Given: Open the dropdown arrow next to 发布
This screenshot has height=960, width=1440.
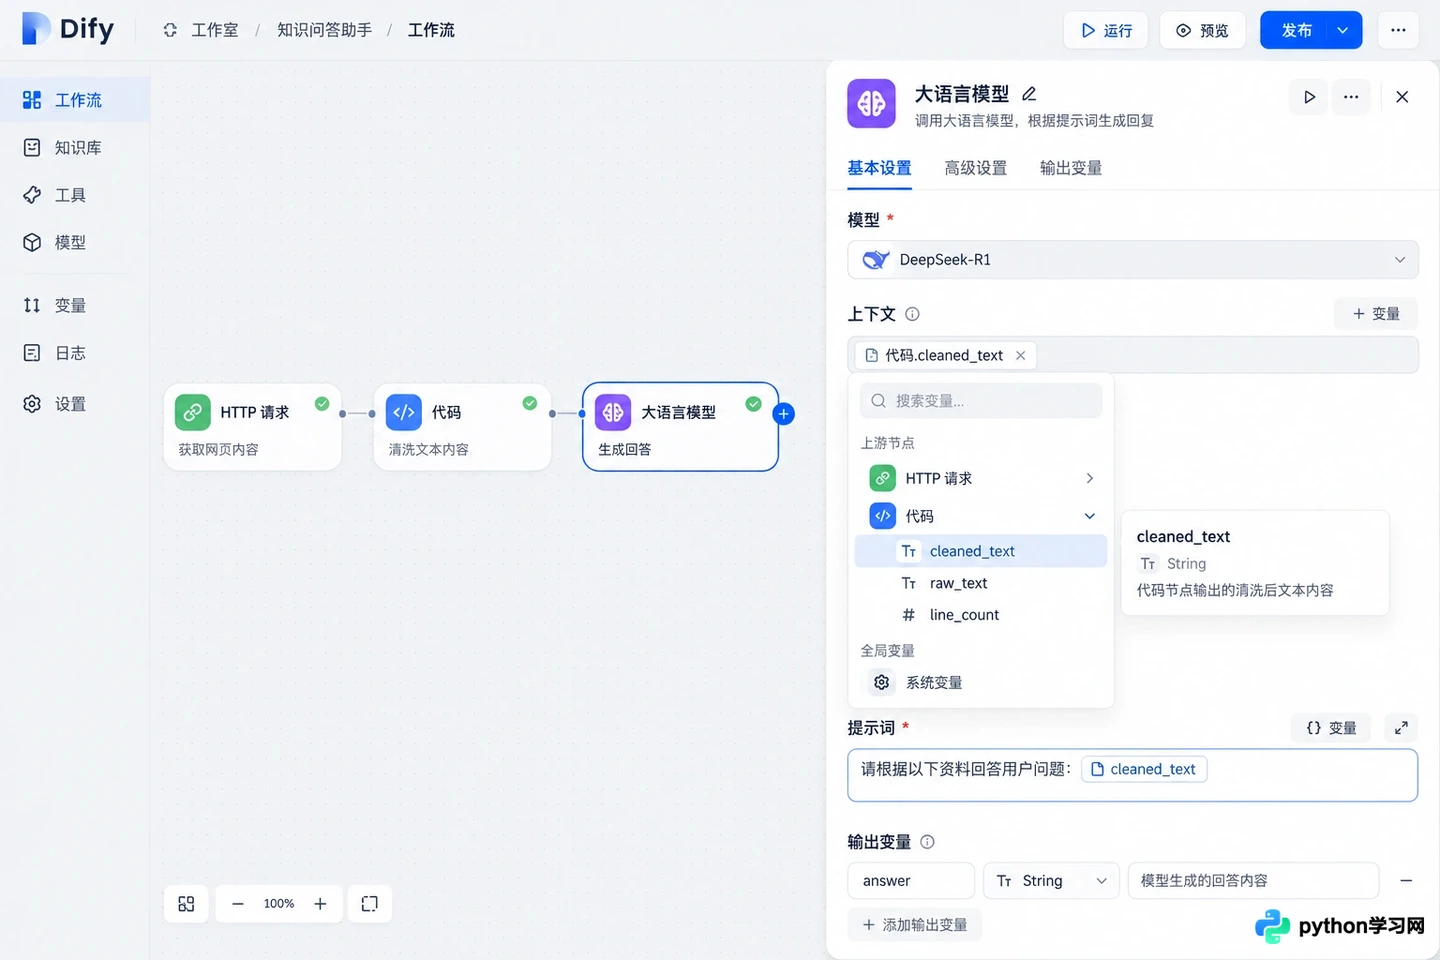Looking at the screenshot, I should 1343,30.
